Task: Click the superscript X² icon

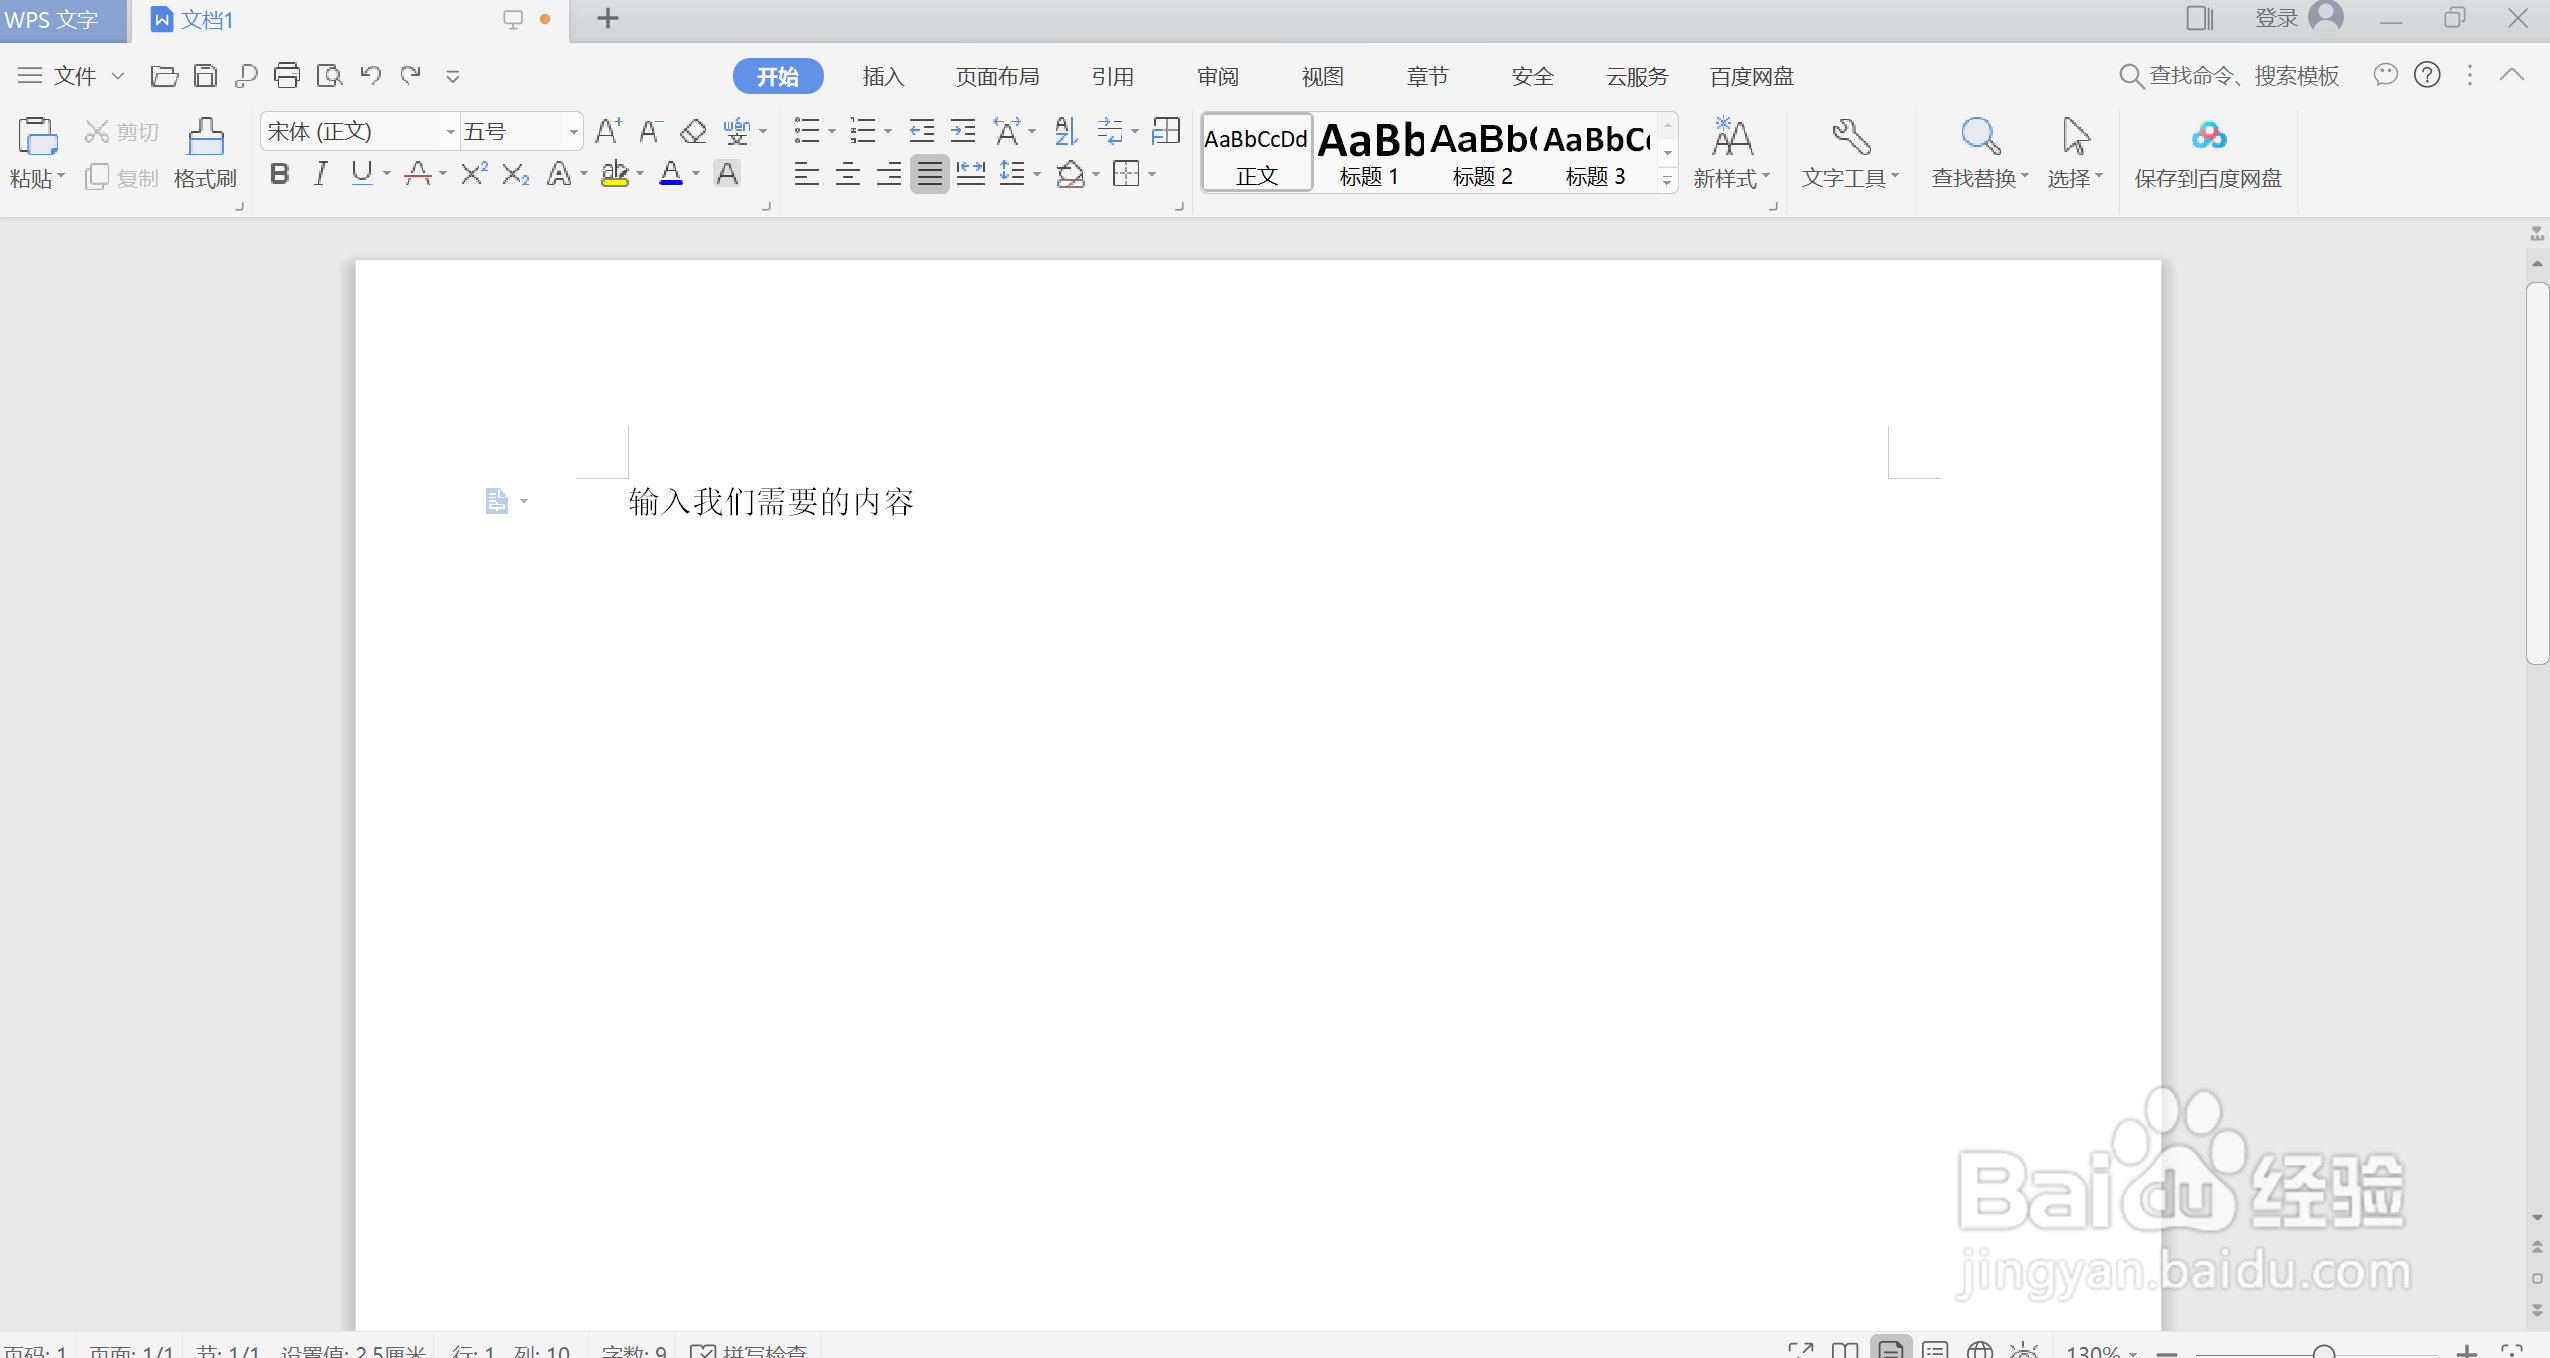Action: tap(473, 174)
